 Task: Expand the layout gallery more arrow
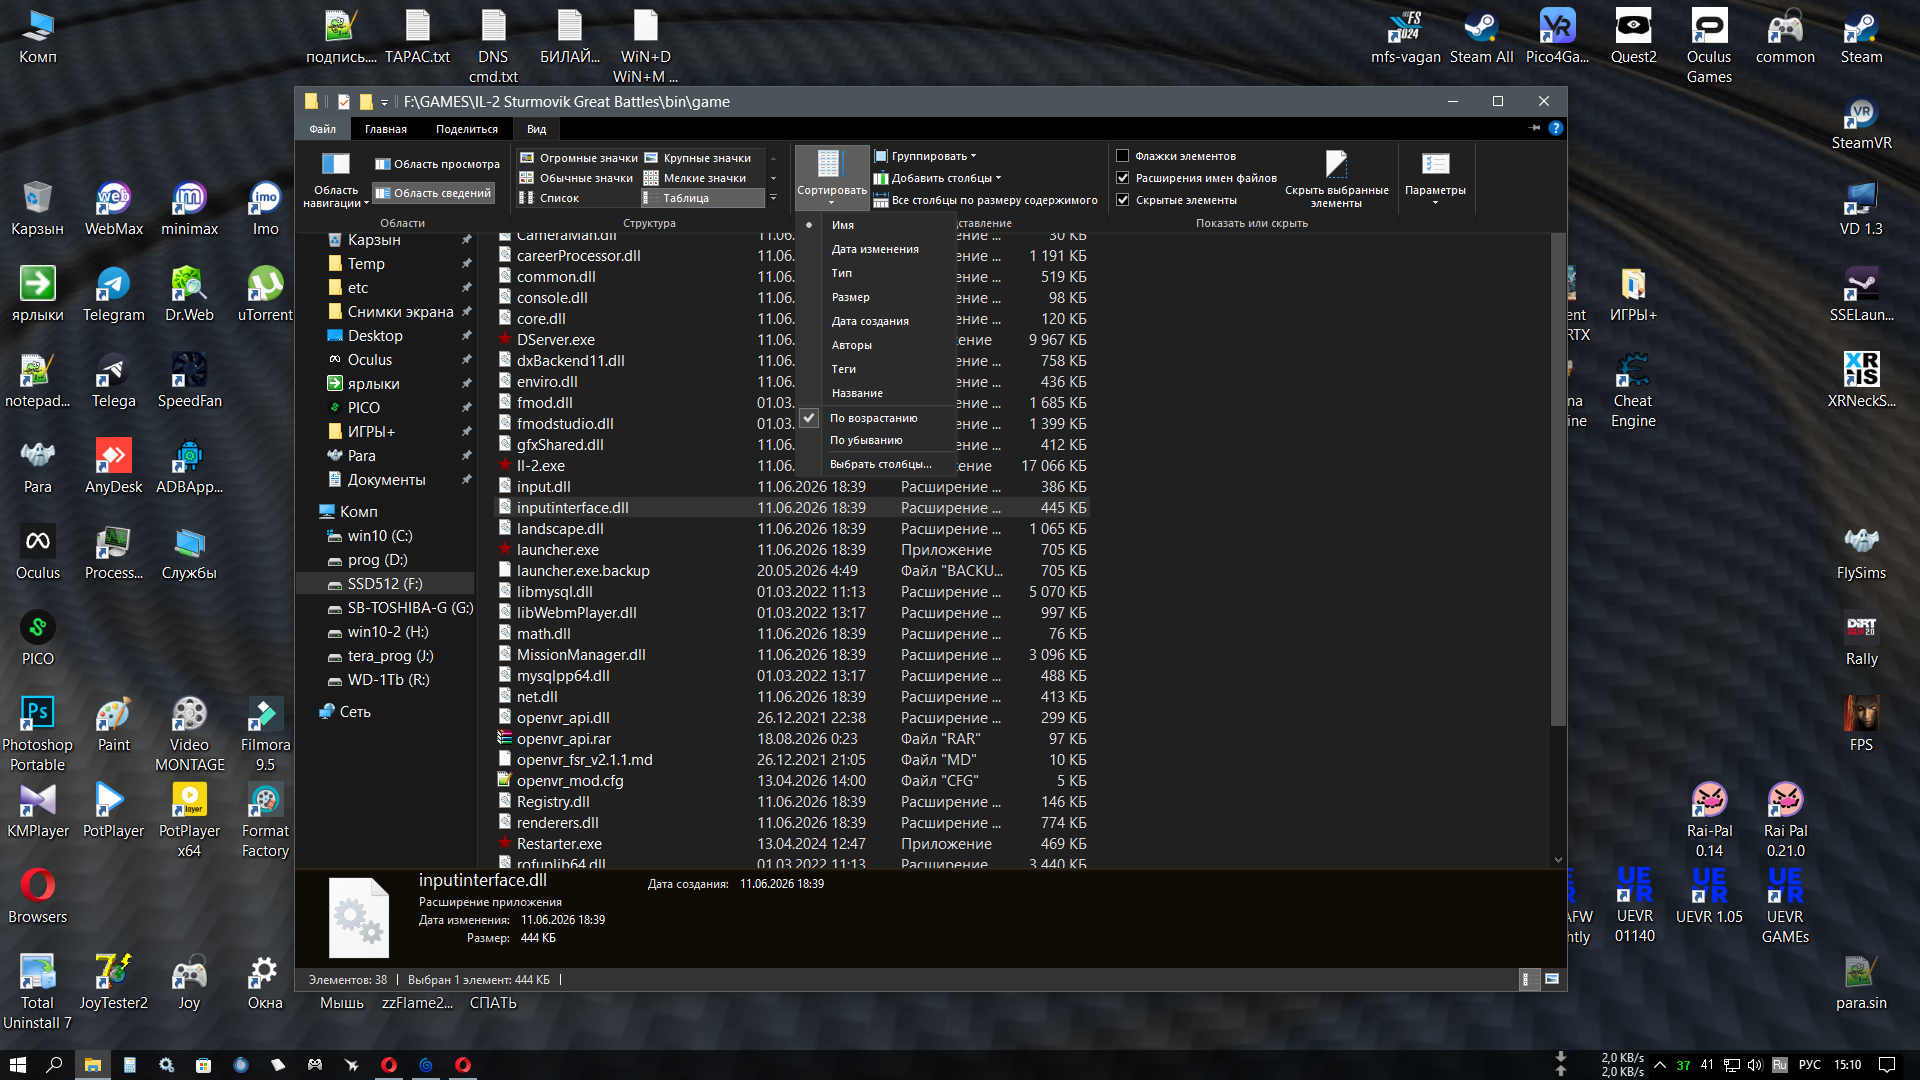coord(773,198)
